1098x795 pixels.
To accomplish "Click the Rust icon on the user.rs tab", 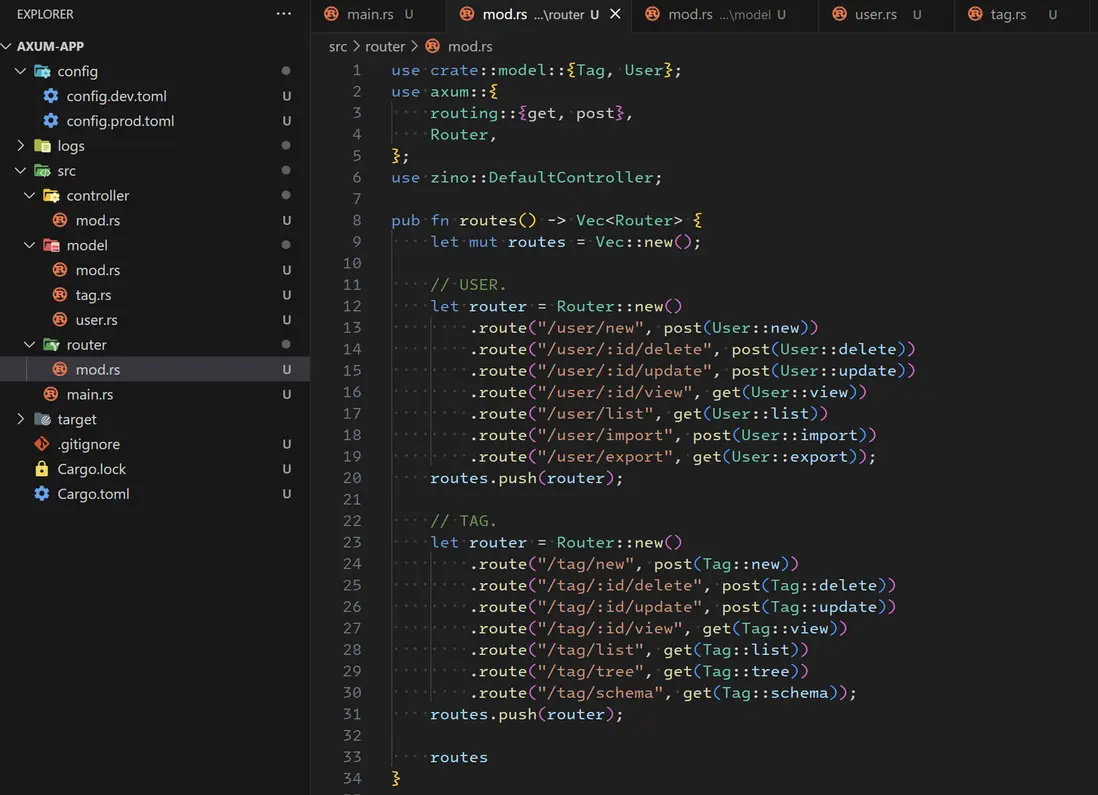I will 841,14.
